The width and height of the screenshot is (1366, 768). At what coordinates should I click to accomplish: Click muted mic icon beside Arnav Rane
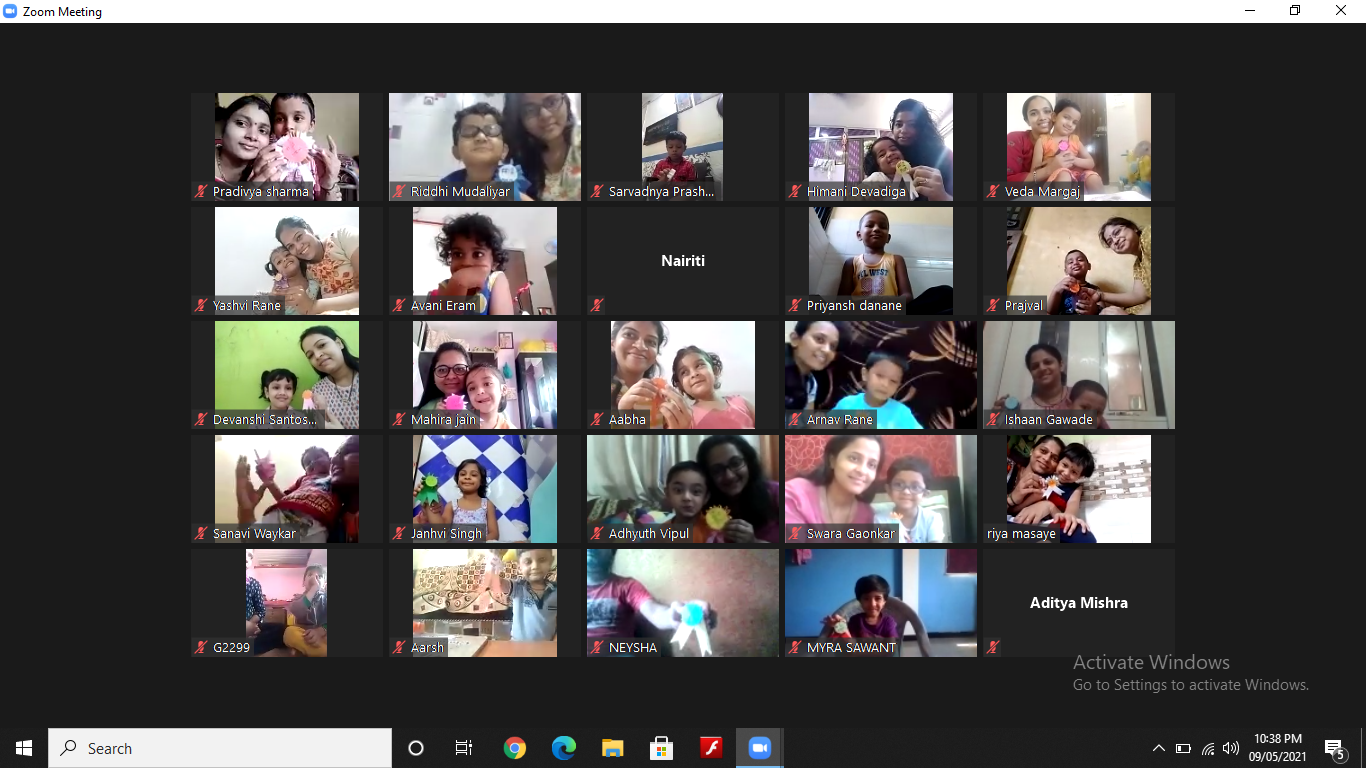795,419
